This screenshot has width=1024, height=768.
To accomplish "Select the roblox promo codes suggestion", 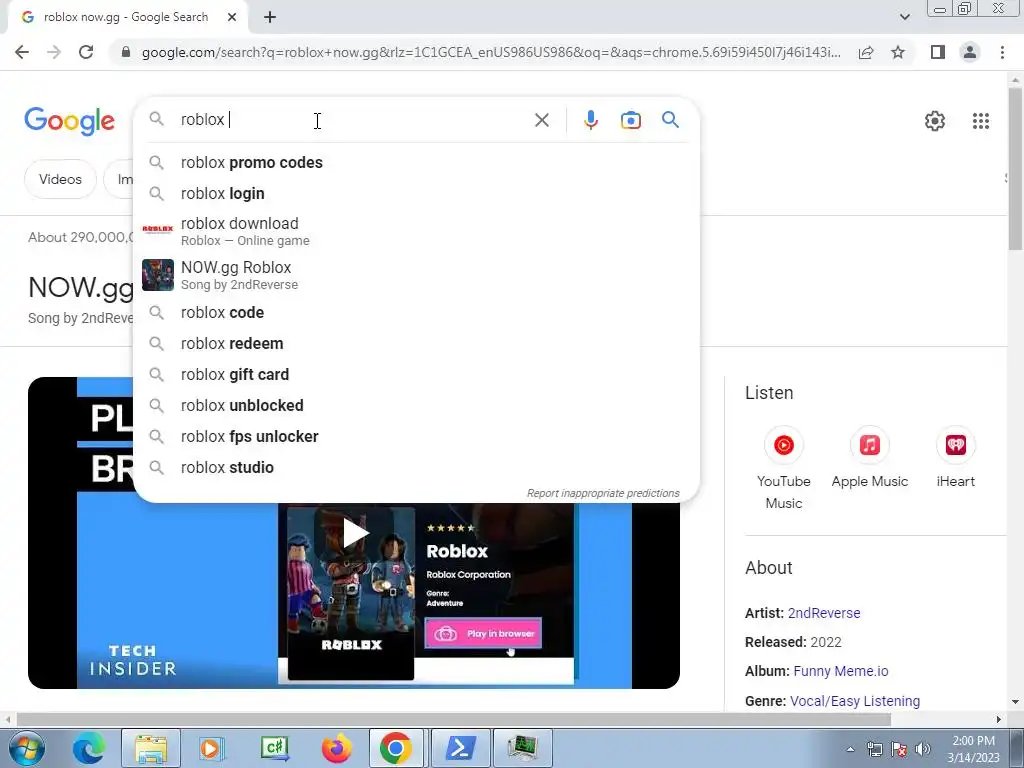I will pos(416,163).
